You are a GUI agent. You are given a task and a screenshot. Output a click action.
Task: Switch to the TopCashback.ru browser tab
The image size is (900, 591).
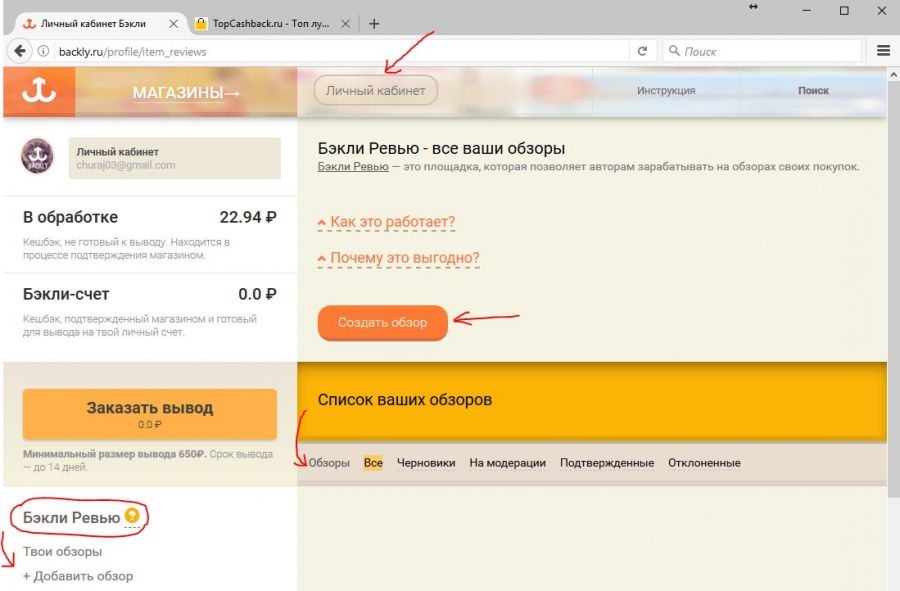point(270,24)
